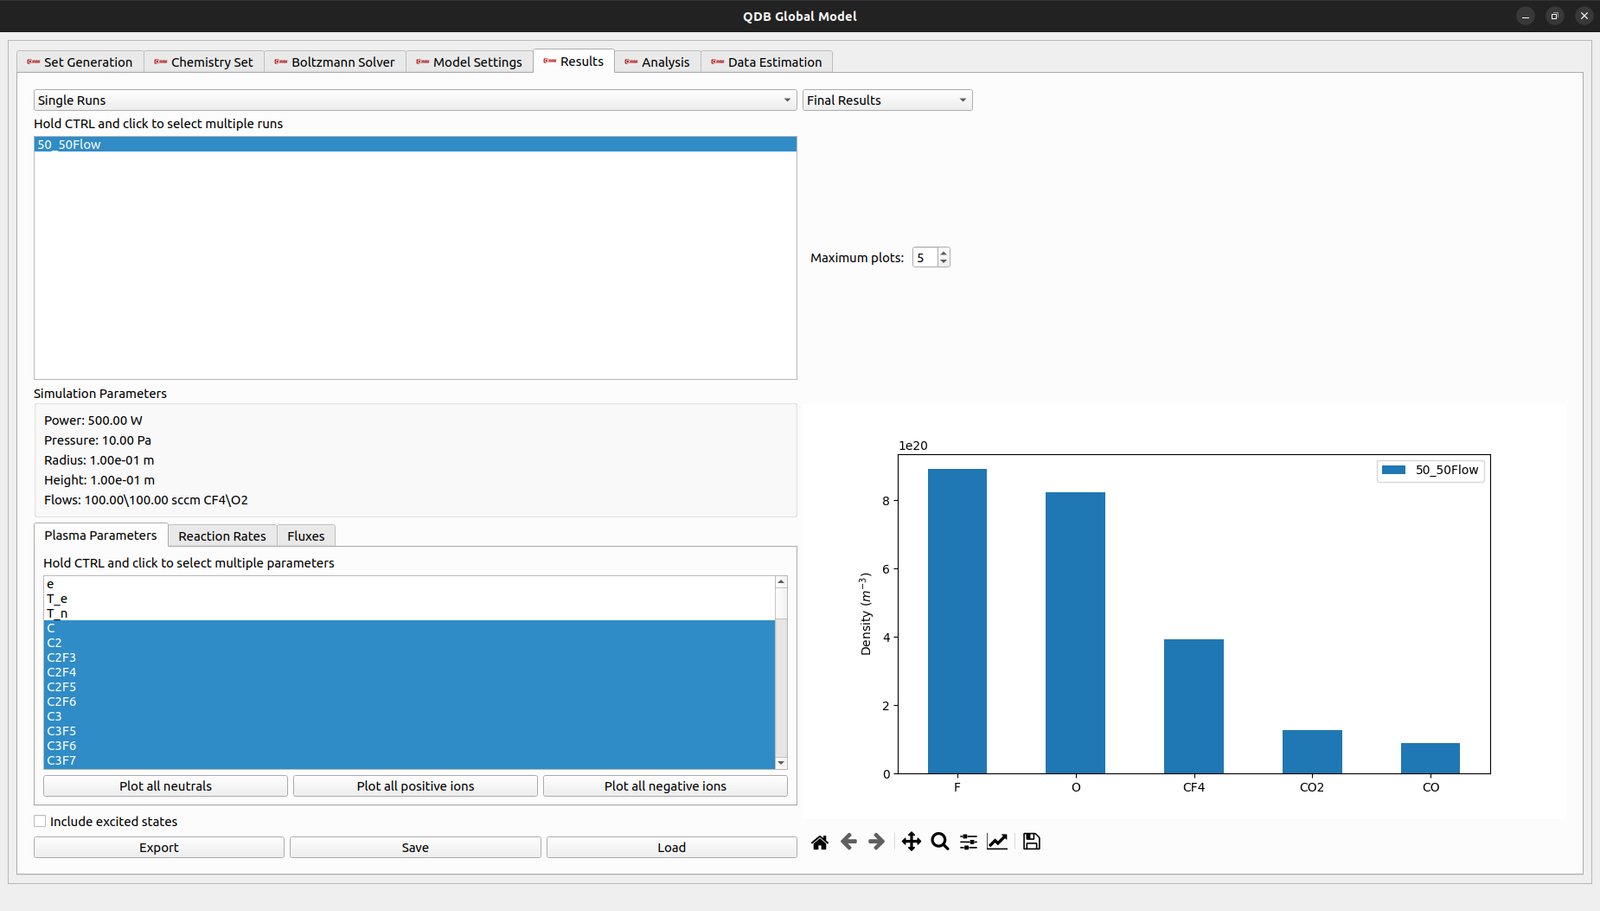
Task: Click Plot all neutrals button
Action: point(165,786)
